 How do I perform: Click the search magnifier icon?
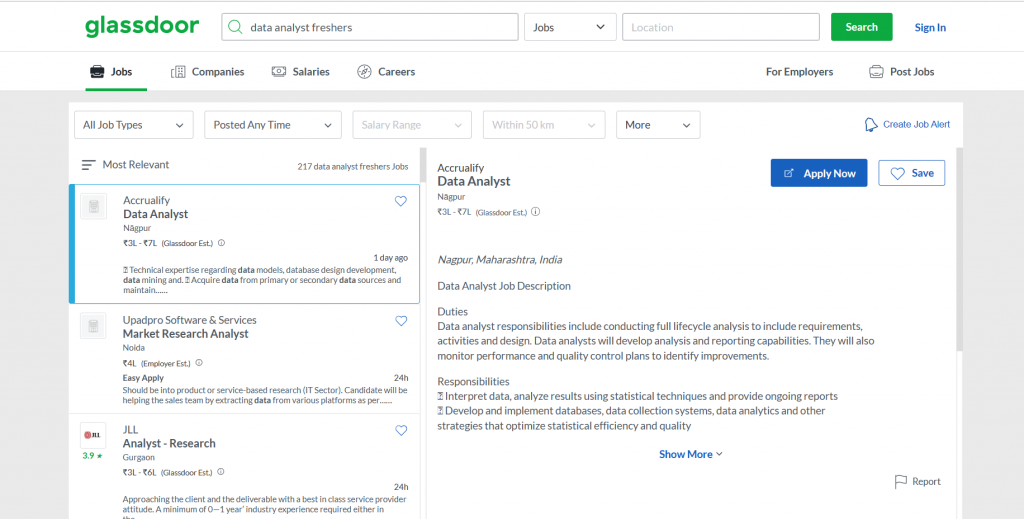point(236,27)
